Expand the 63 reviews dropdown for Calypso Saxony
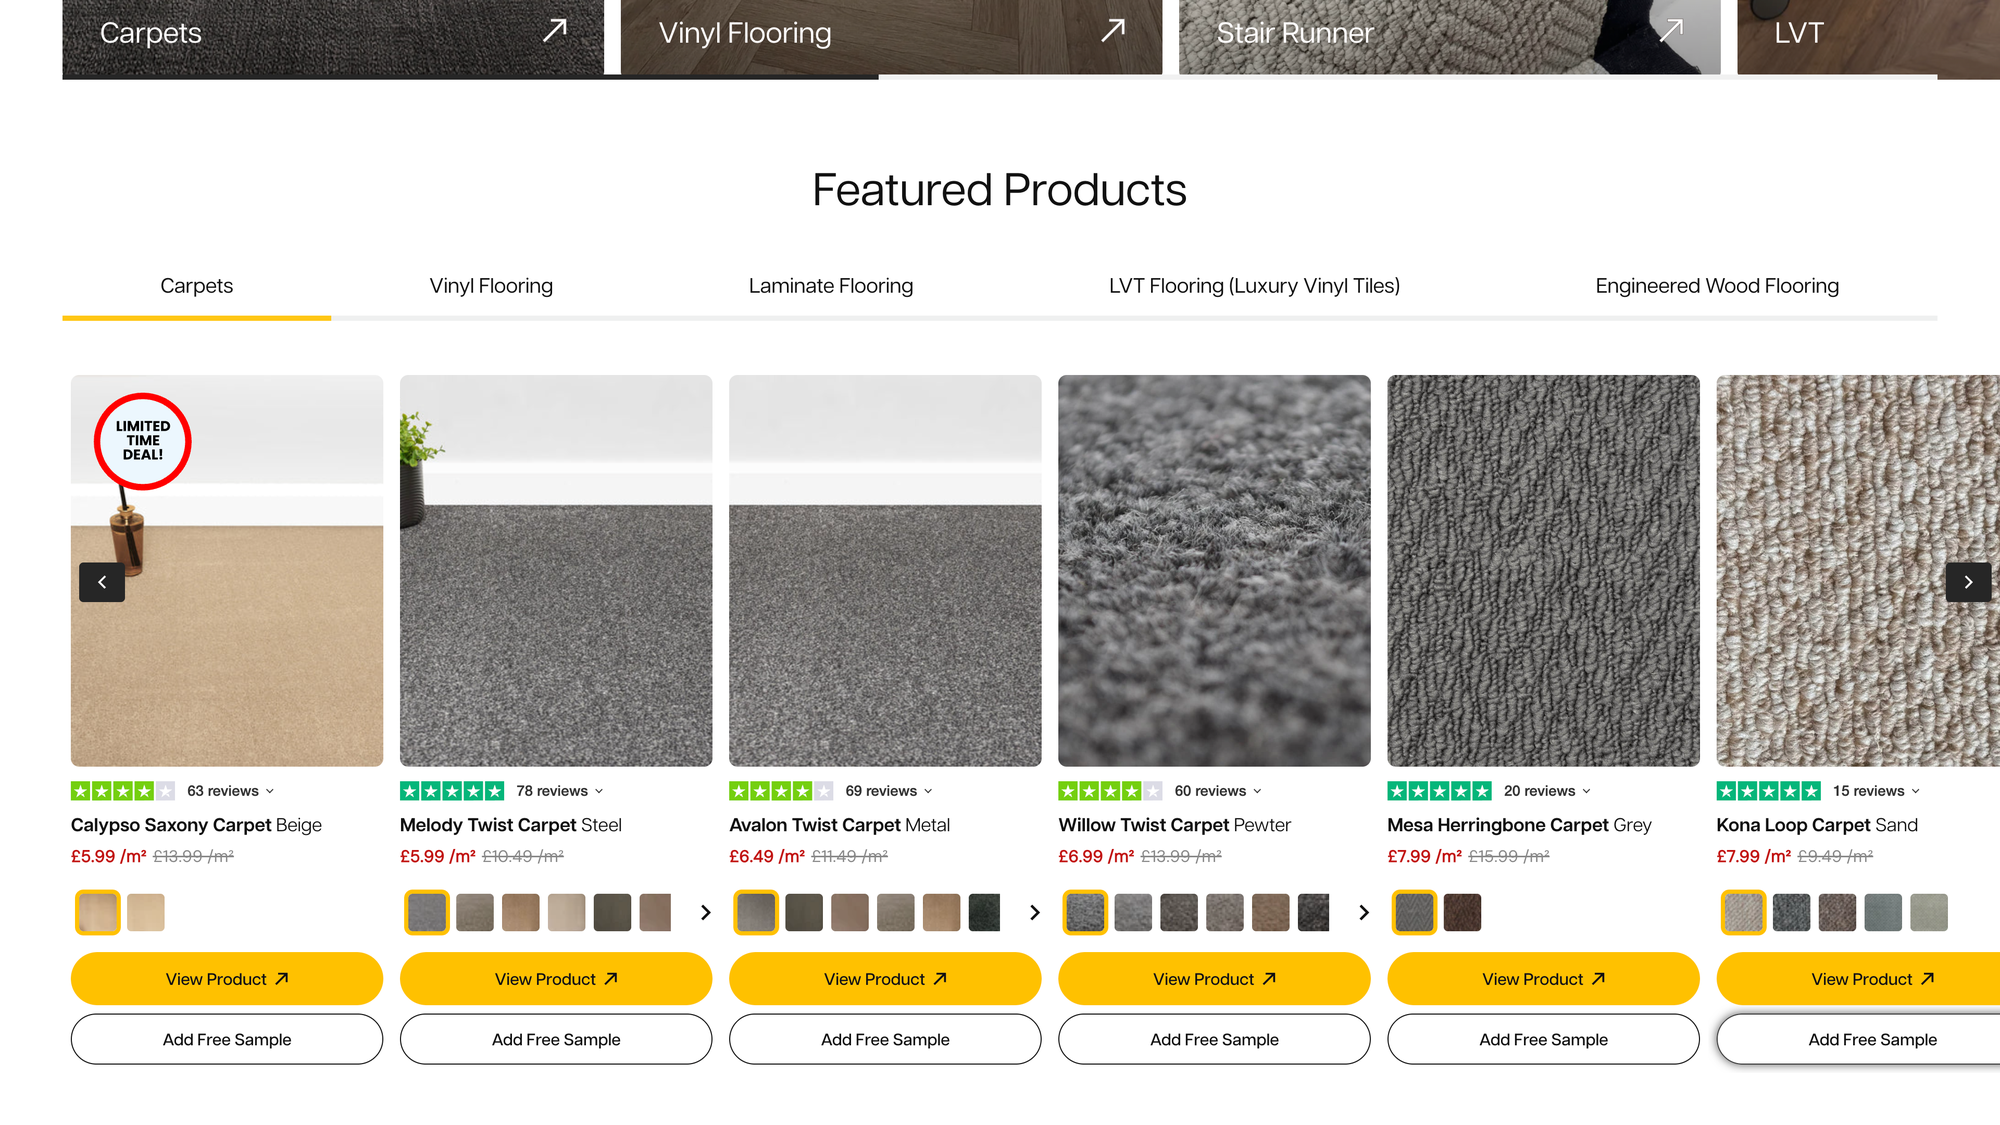Viewport: 2000px width, 1125px height. click(231, 791)
